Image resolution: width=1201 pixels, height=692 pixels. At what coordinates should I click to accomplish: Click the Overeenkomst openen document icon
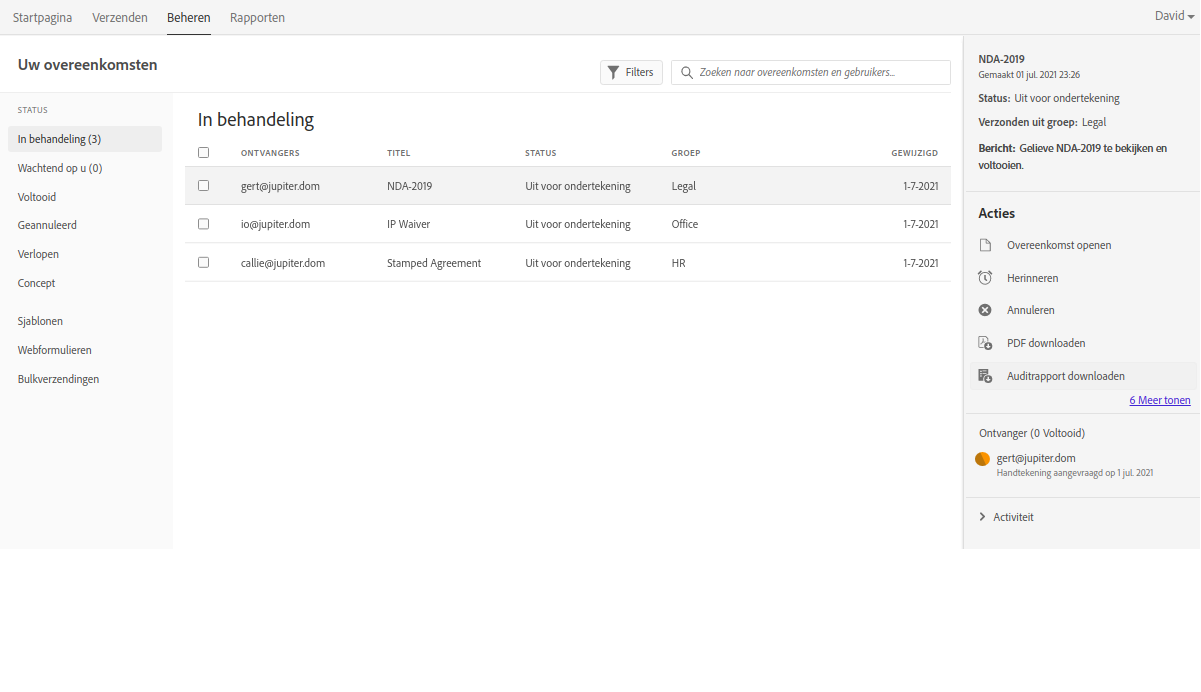[x=985, y=245]
